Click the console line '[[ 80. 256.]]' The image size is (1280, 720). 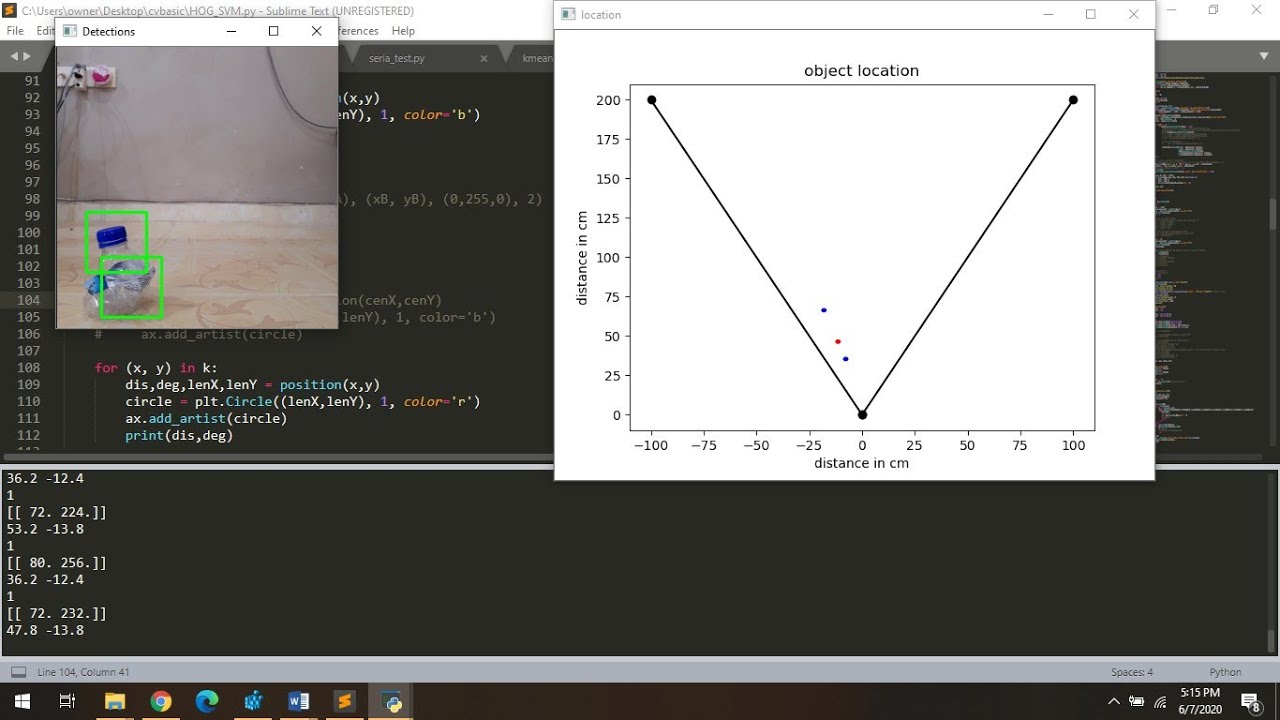56,563
